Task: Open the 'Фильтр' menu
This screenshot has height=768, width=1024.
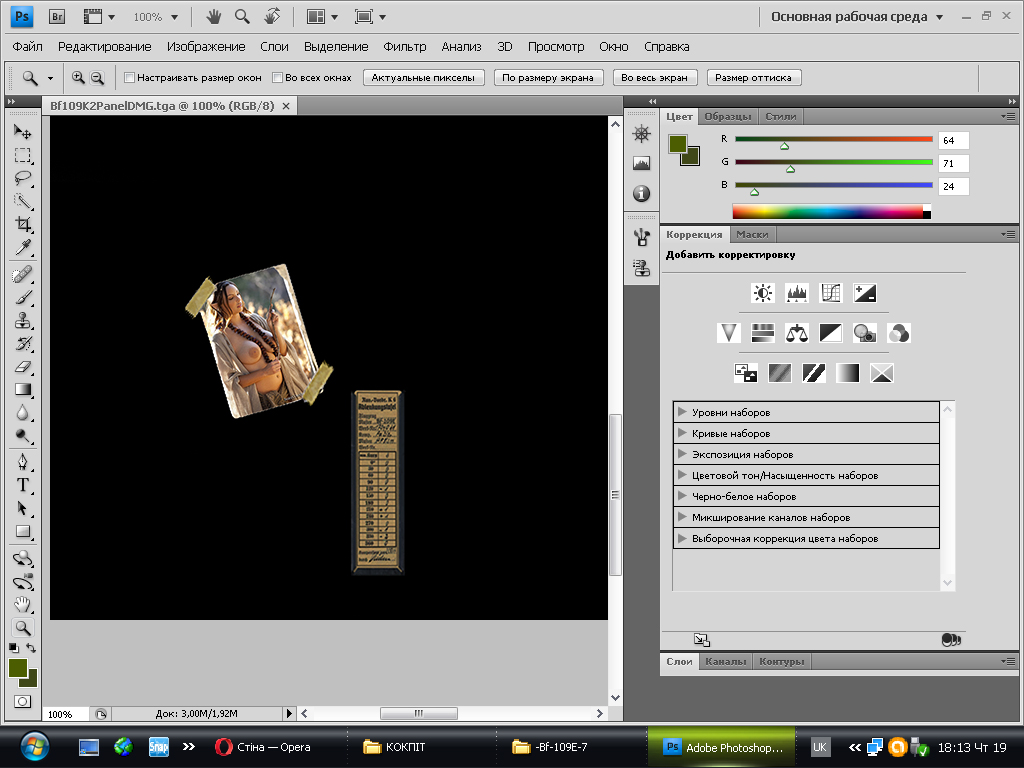Action: [x=404, y=47]
